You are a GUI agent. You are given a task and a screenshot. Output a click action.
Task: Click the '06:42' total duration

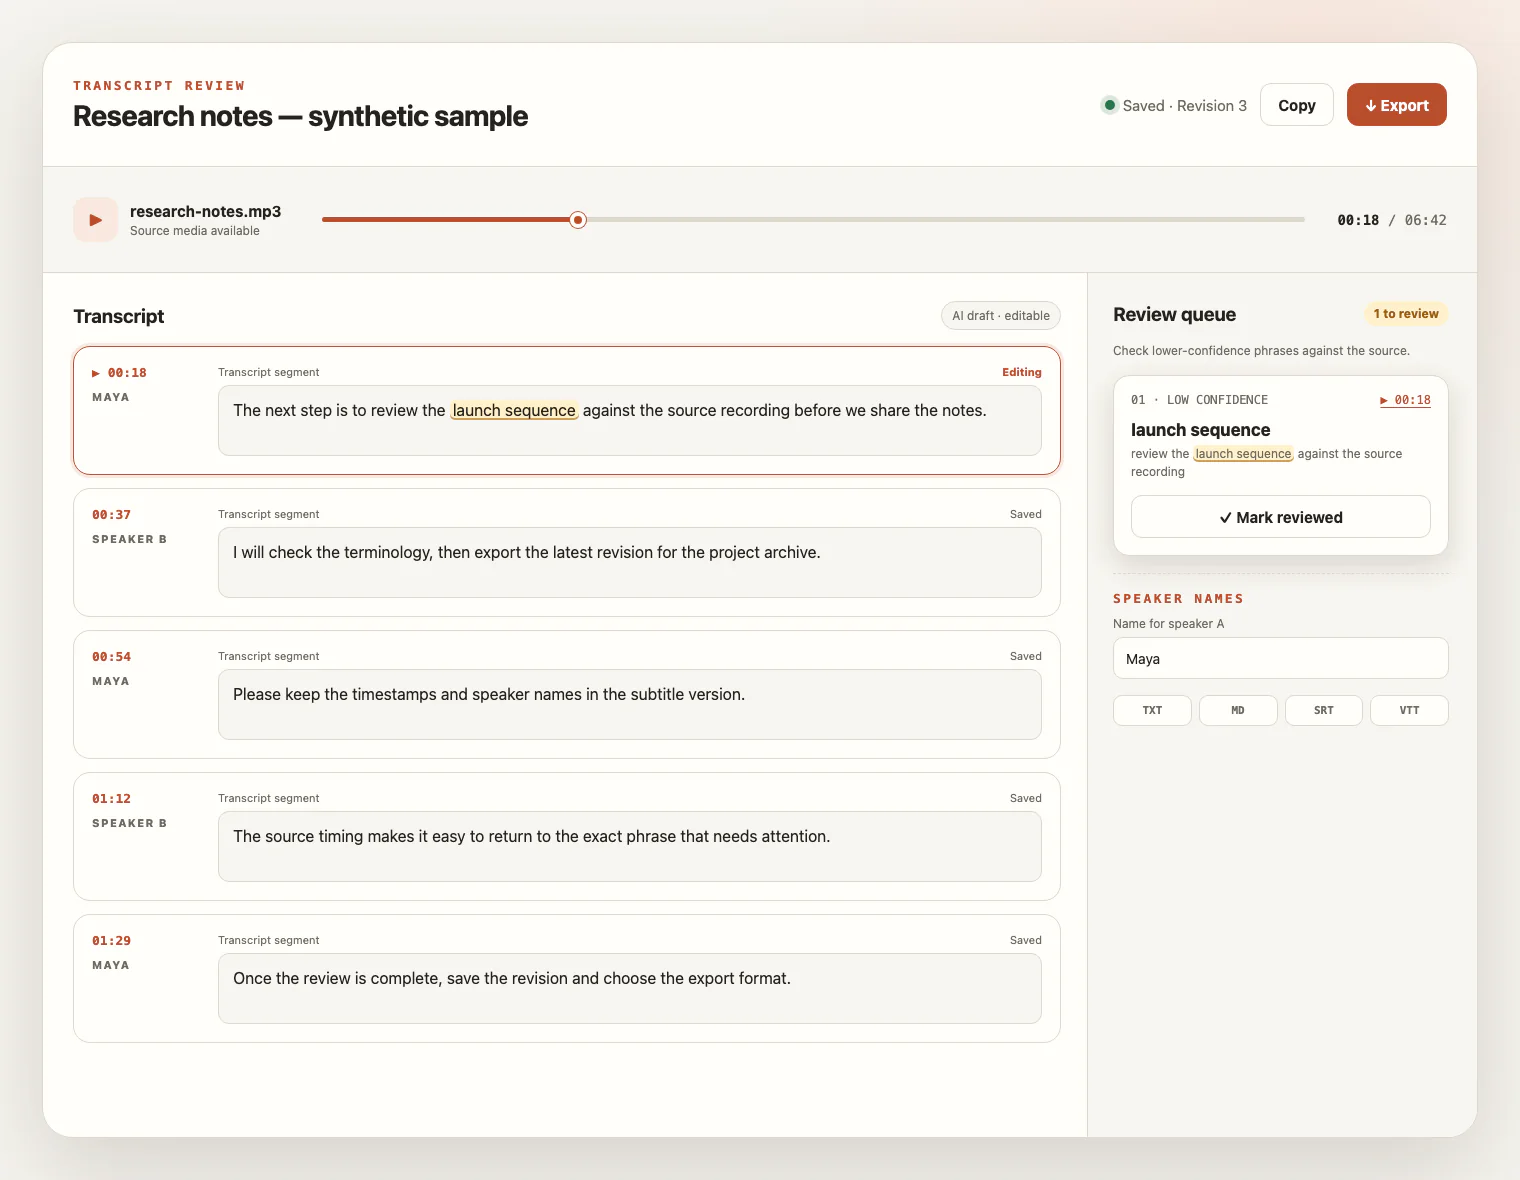[x=1425, y=220]
